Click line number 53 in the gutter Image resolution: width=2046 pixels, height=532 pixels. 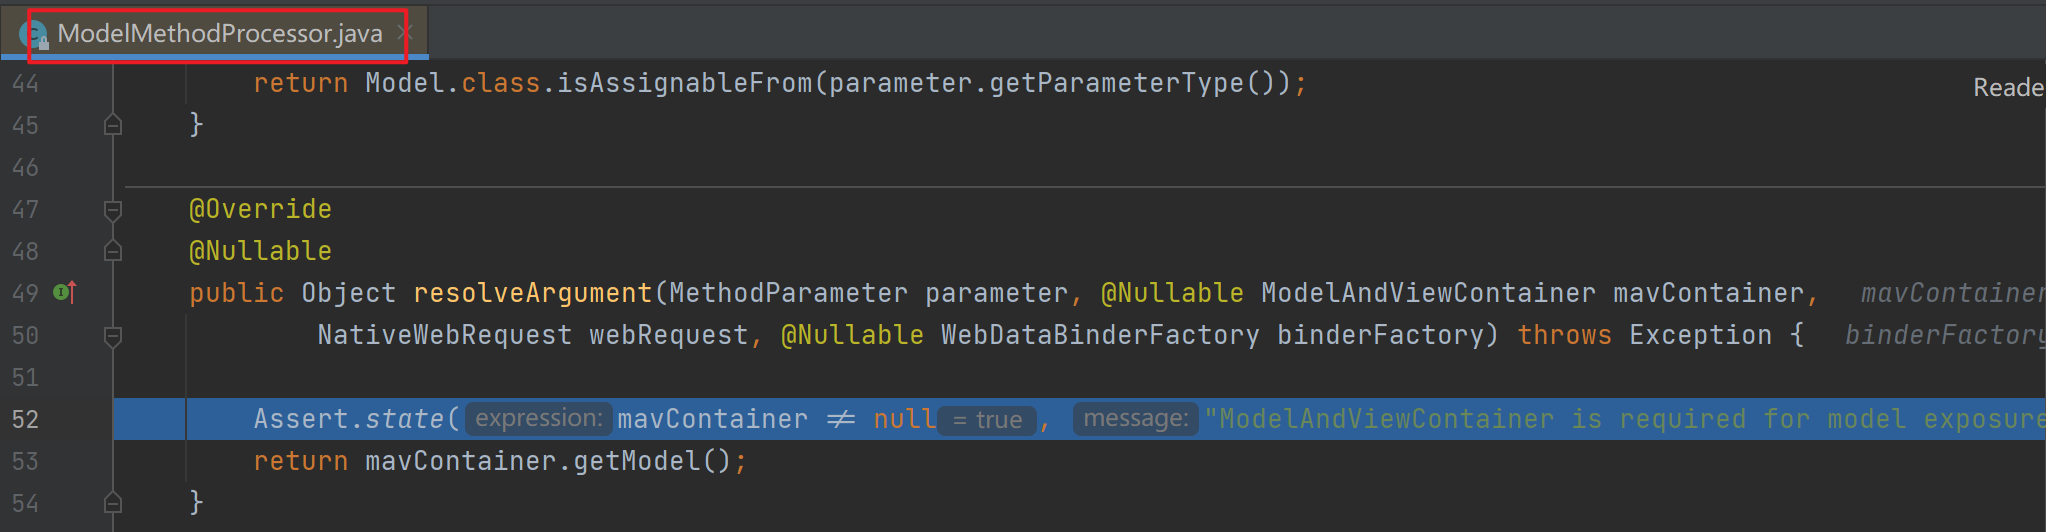[25, 461]
